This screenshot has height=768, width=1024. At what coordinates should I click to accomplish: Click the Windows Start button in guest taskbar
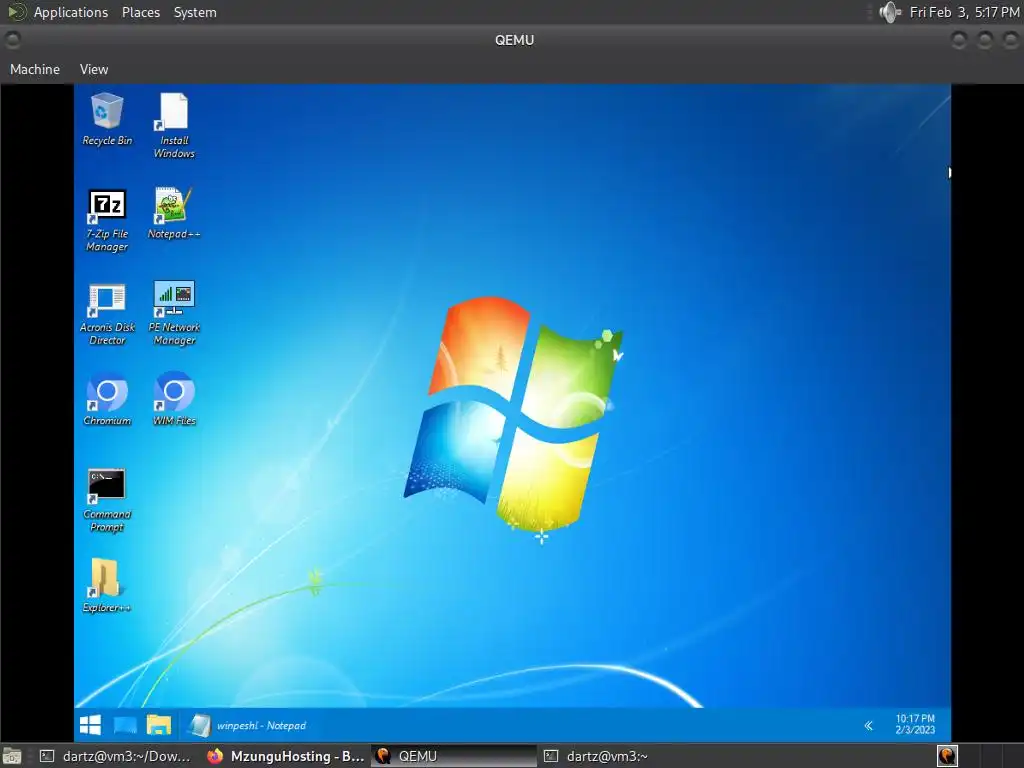pyautogui.click(x=90, y=725)
